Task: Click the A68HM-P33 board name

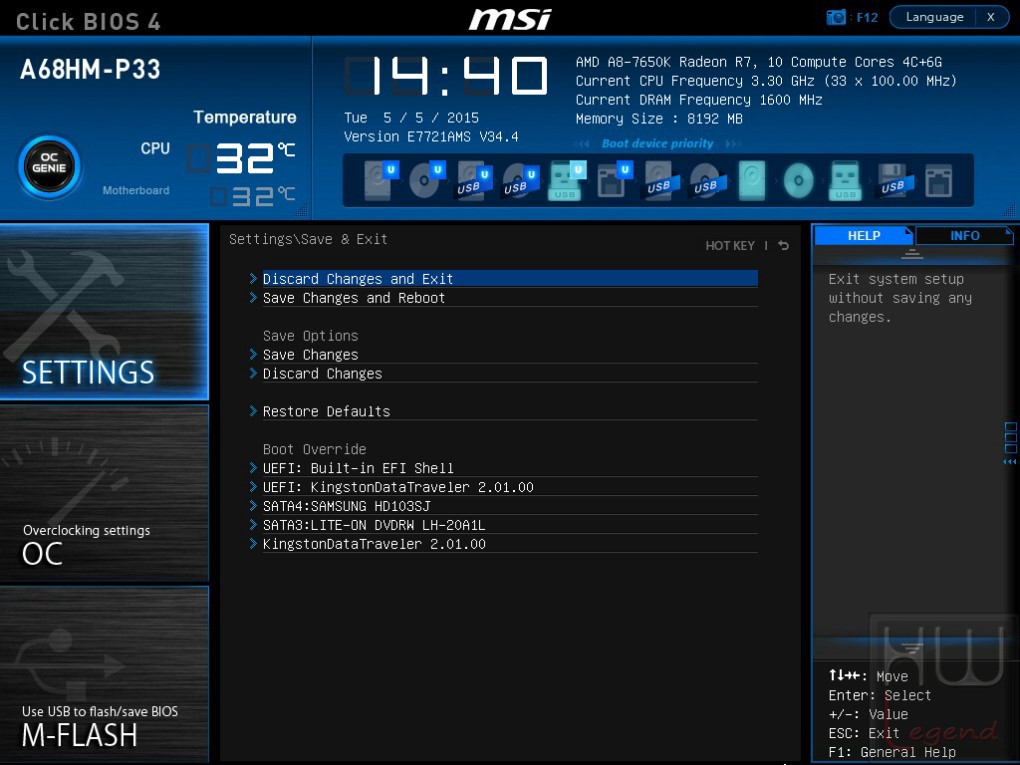Action: point(90,70)
